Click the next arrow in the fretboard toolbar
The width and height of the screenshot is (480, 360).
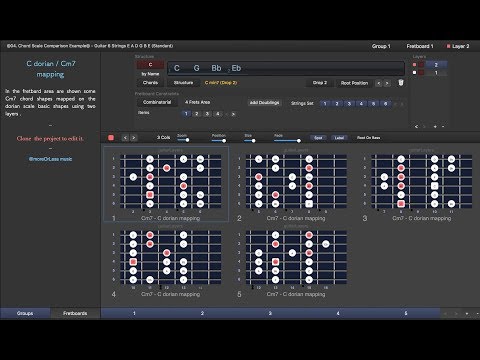[x=134, y=138]
